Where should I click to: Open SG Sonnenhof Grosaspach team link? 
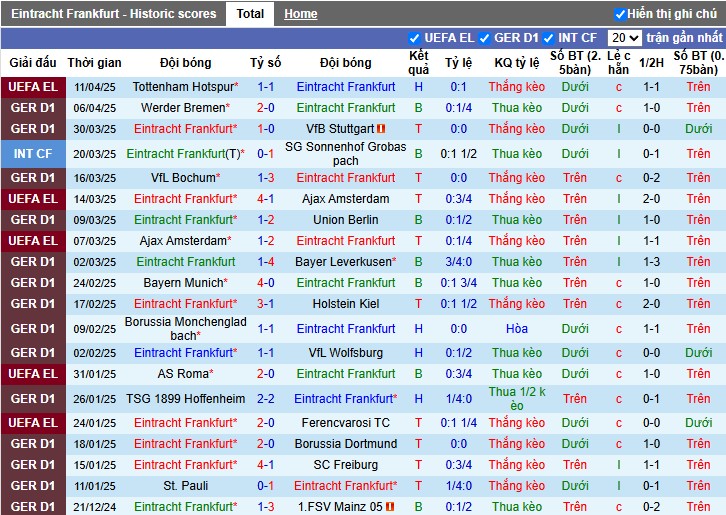[x=345, y=154]
